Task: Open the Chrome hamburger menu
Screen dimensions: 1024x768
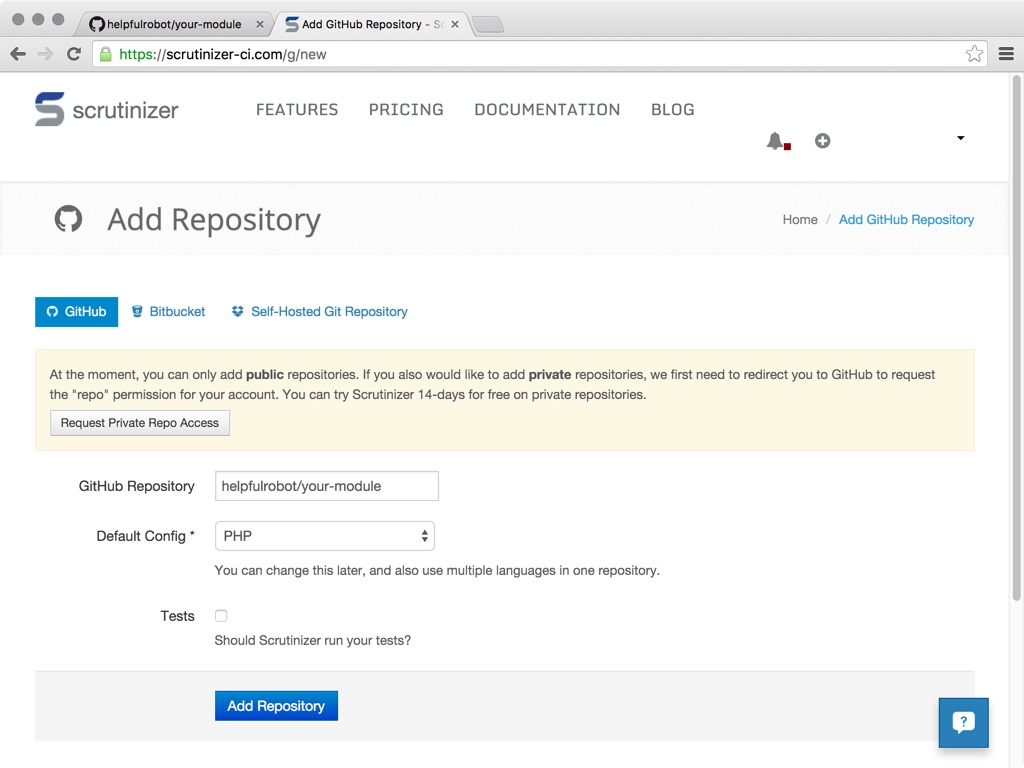Action: tap(1006, 54)
